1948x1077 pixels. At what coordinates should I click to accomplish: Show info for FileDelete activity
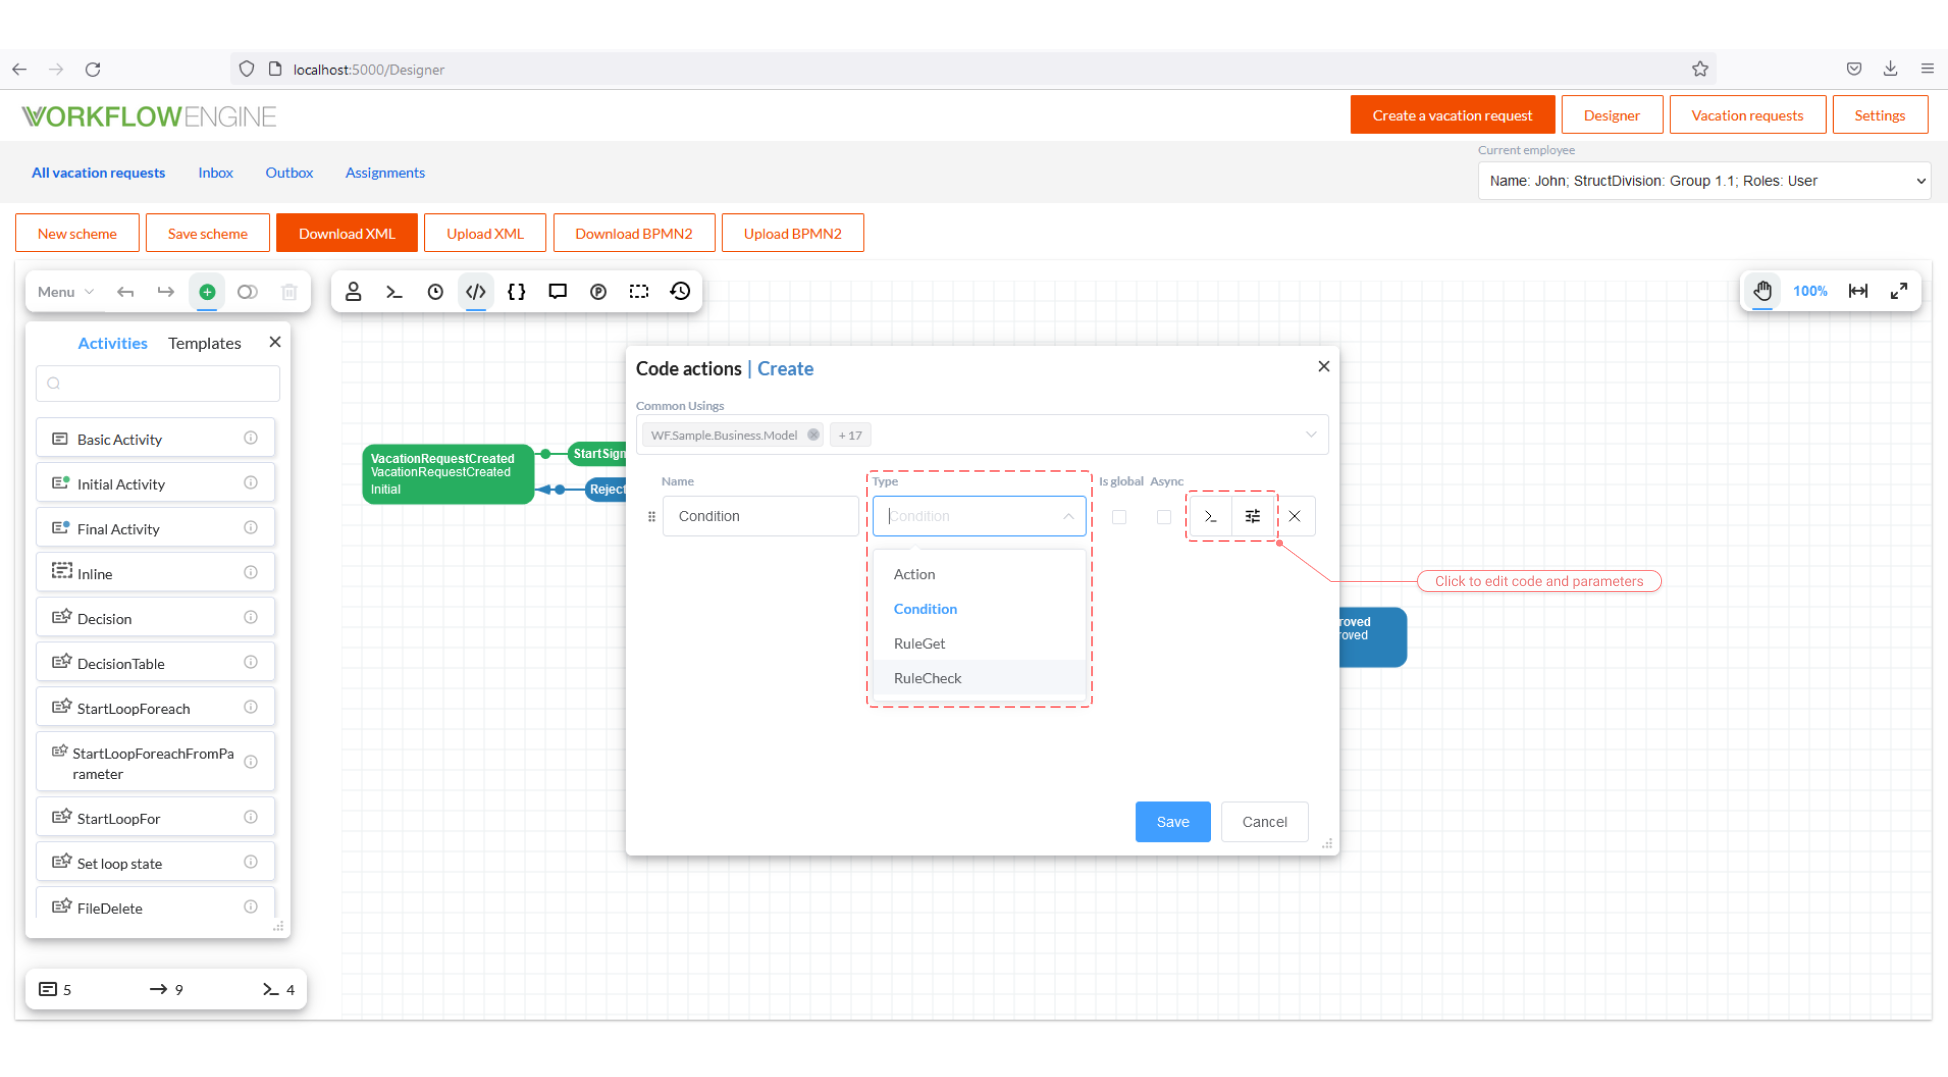click(251, 906)
